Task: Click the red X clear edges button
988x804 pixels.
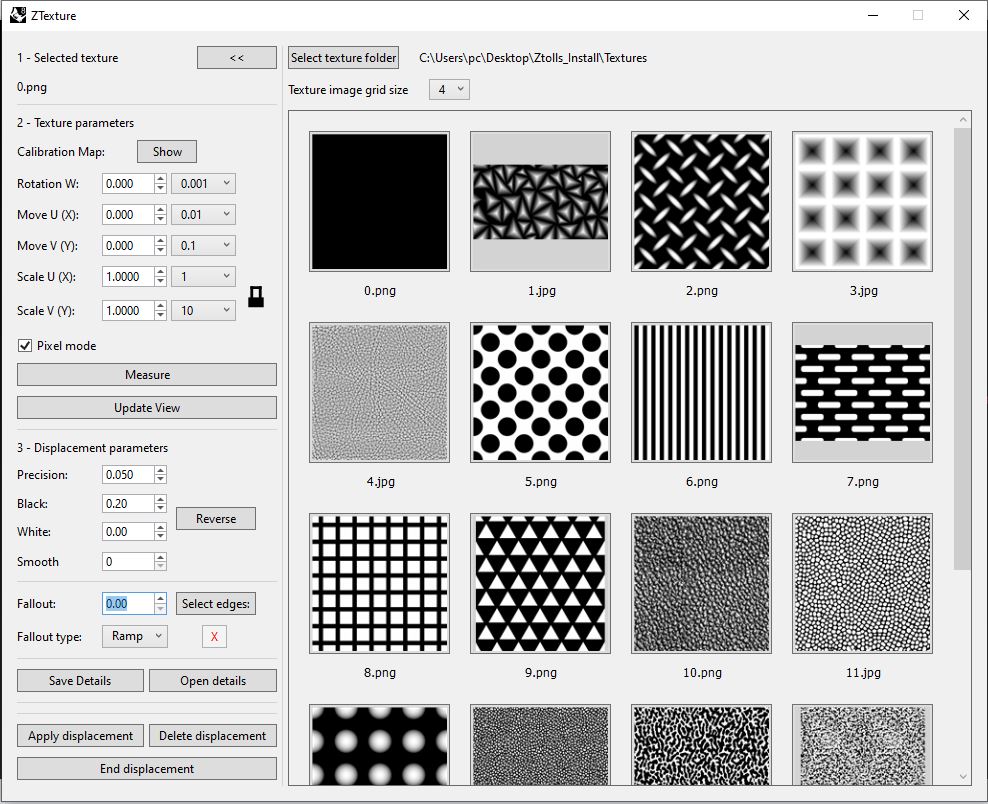Action: click(x=214, y=636)
